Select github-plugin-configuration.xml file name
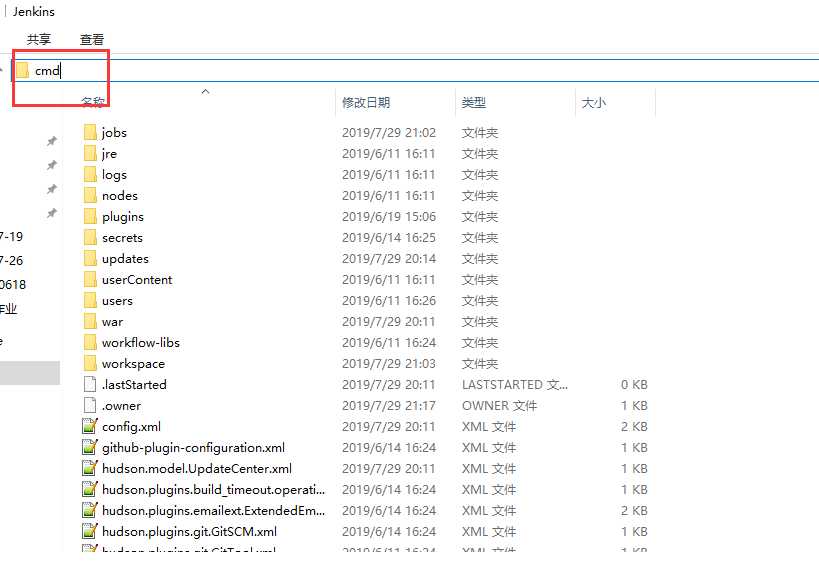The height and width of the screenshot is (576, 819). [193, 448]
